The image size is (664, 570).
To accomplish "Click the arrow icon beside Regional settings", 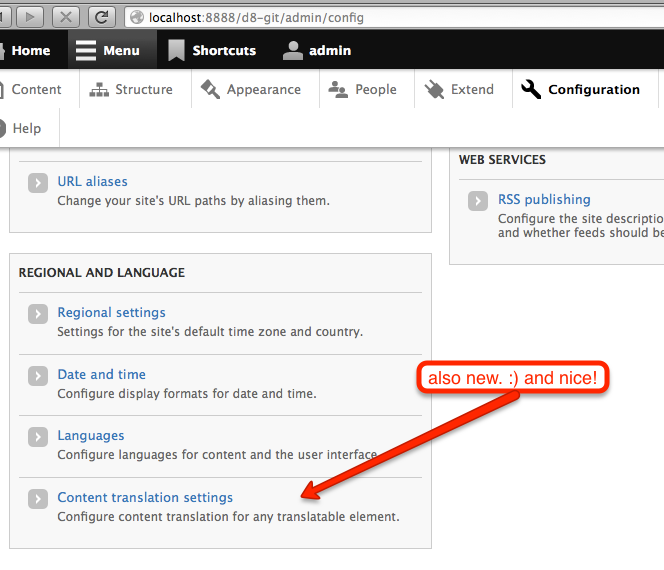I will click(38, 314).
